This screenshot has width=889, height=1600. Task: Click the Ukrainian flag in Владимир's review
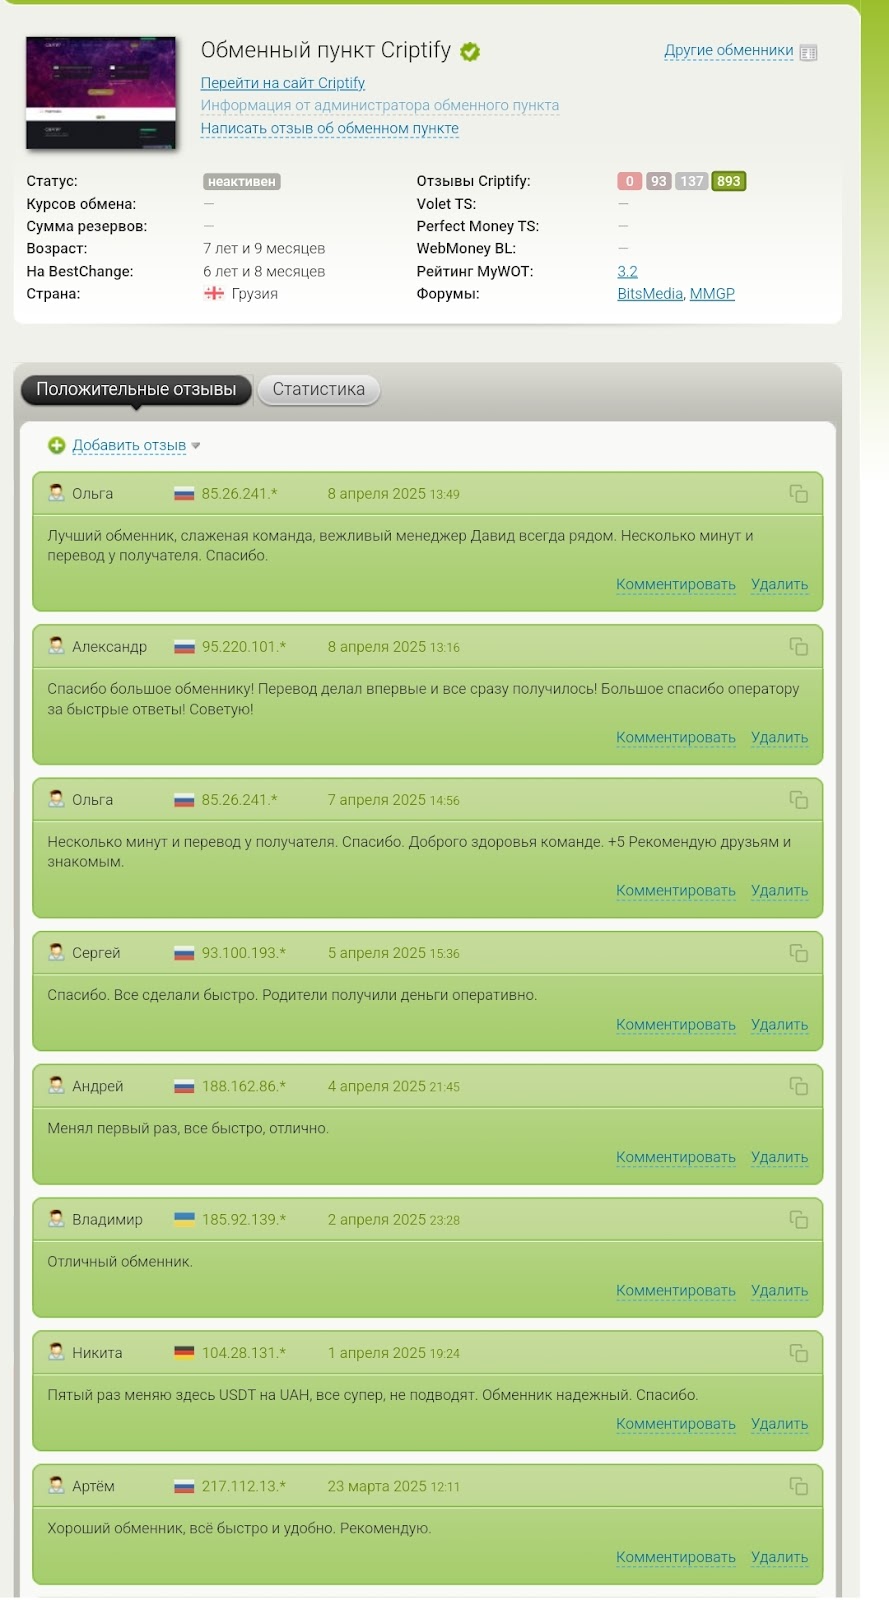click(184, 1219)
